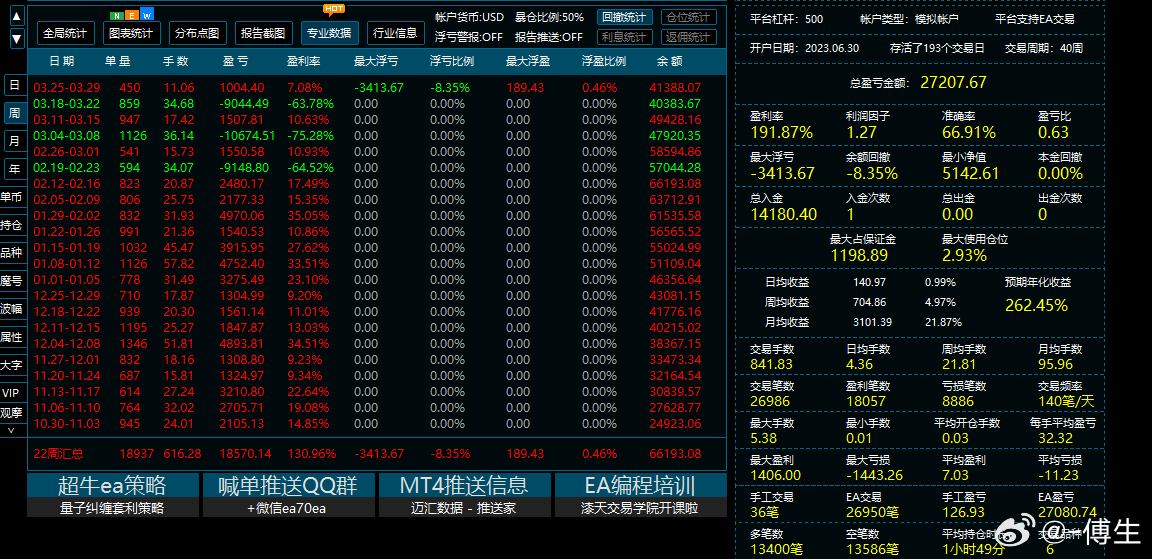Viewport: 1152px width, 559px height.
Task: Click the 报告截图 button
Action: [265, 33]
